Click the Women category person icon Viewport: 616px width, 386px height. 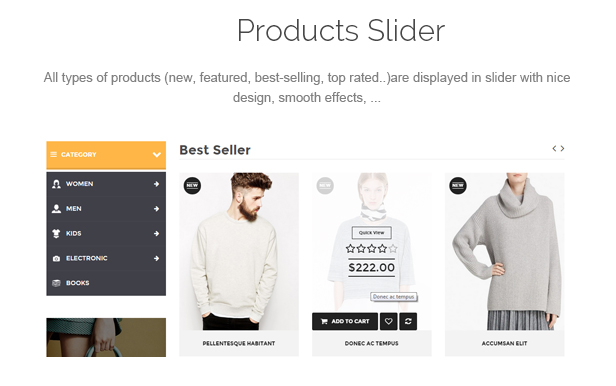click(x=56, y=184)
